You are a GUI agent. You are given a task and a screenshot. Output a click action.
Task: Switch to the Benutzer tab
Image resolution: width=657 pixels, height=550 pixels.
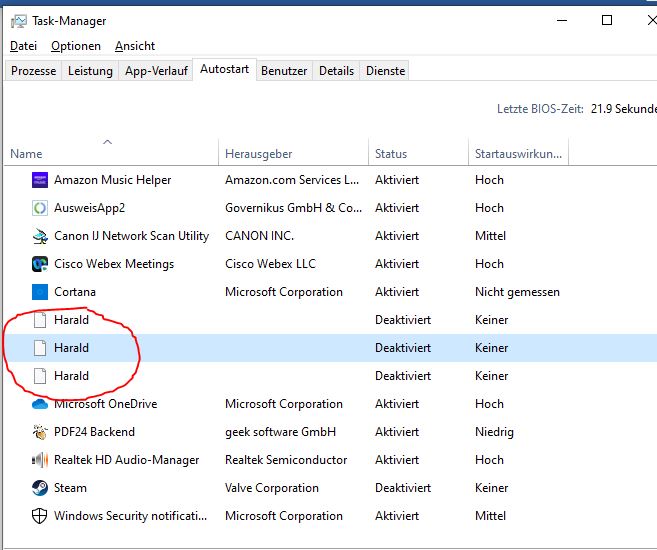point(284,71)
